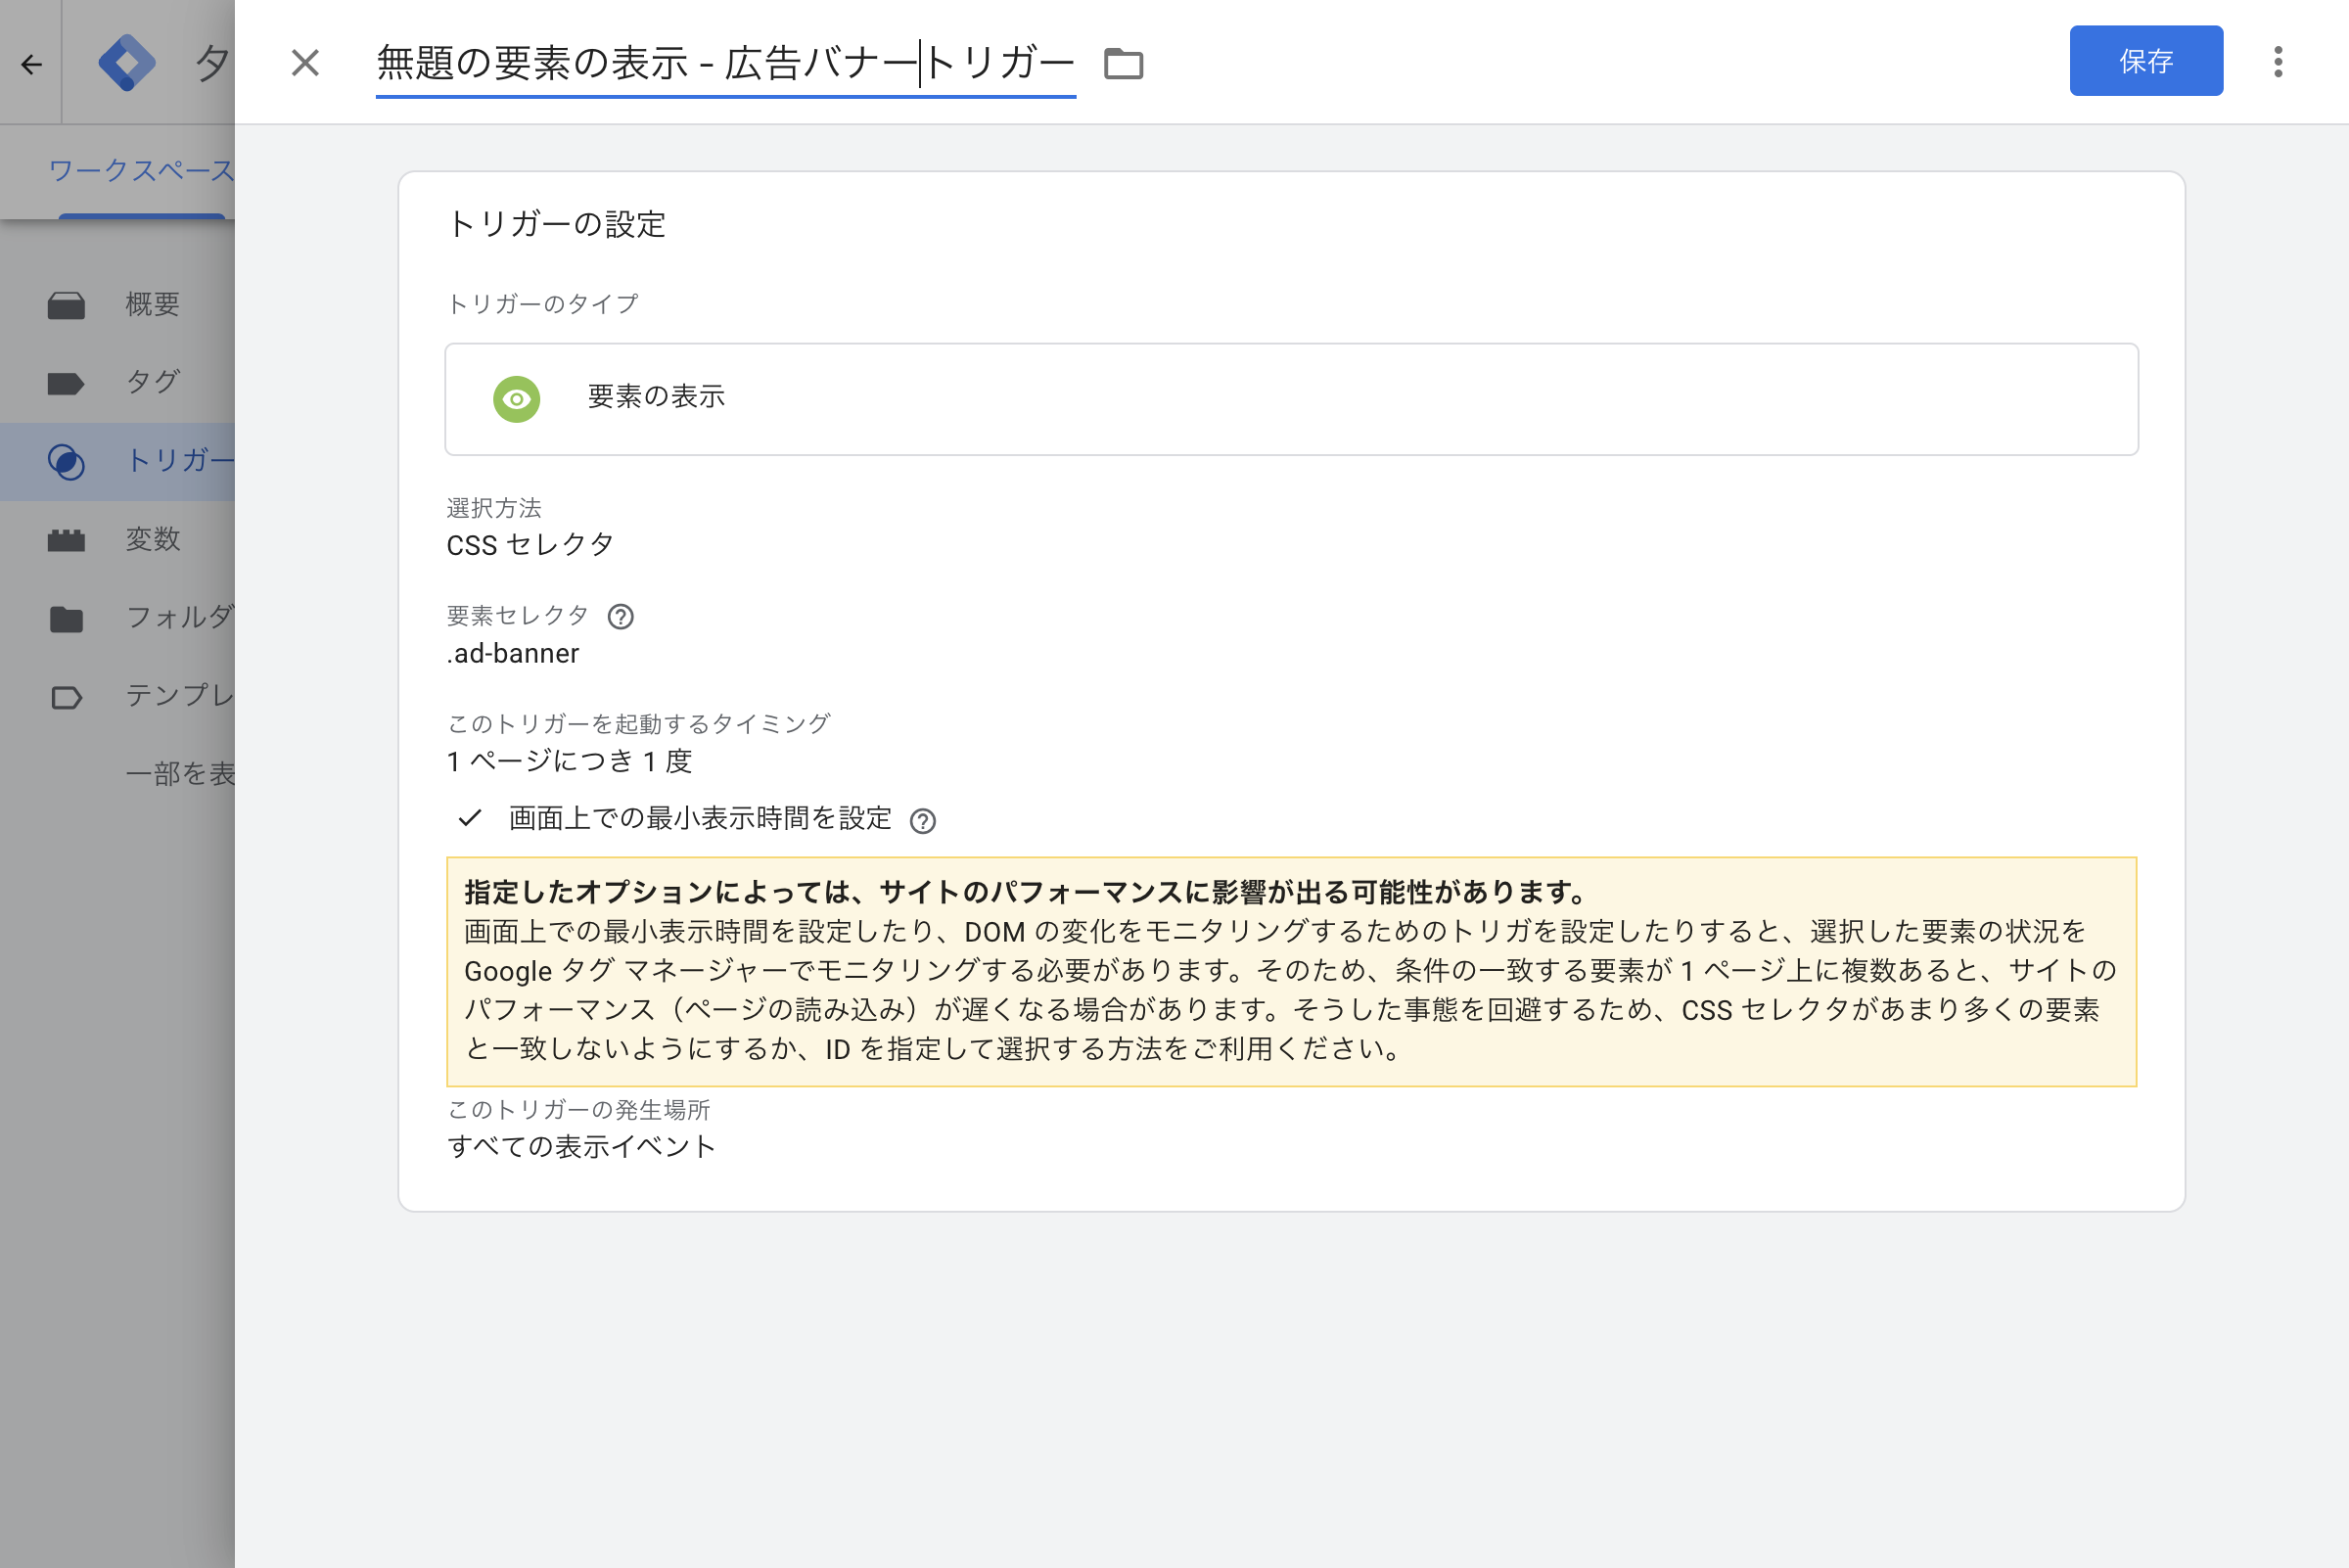The width and height of the screenshot is (2349, 1568).
Task: Edit the .ad-banner selector value
Action: (x=513, y=653)
